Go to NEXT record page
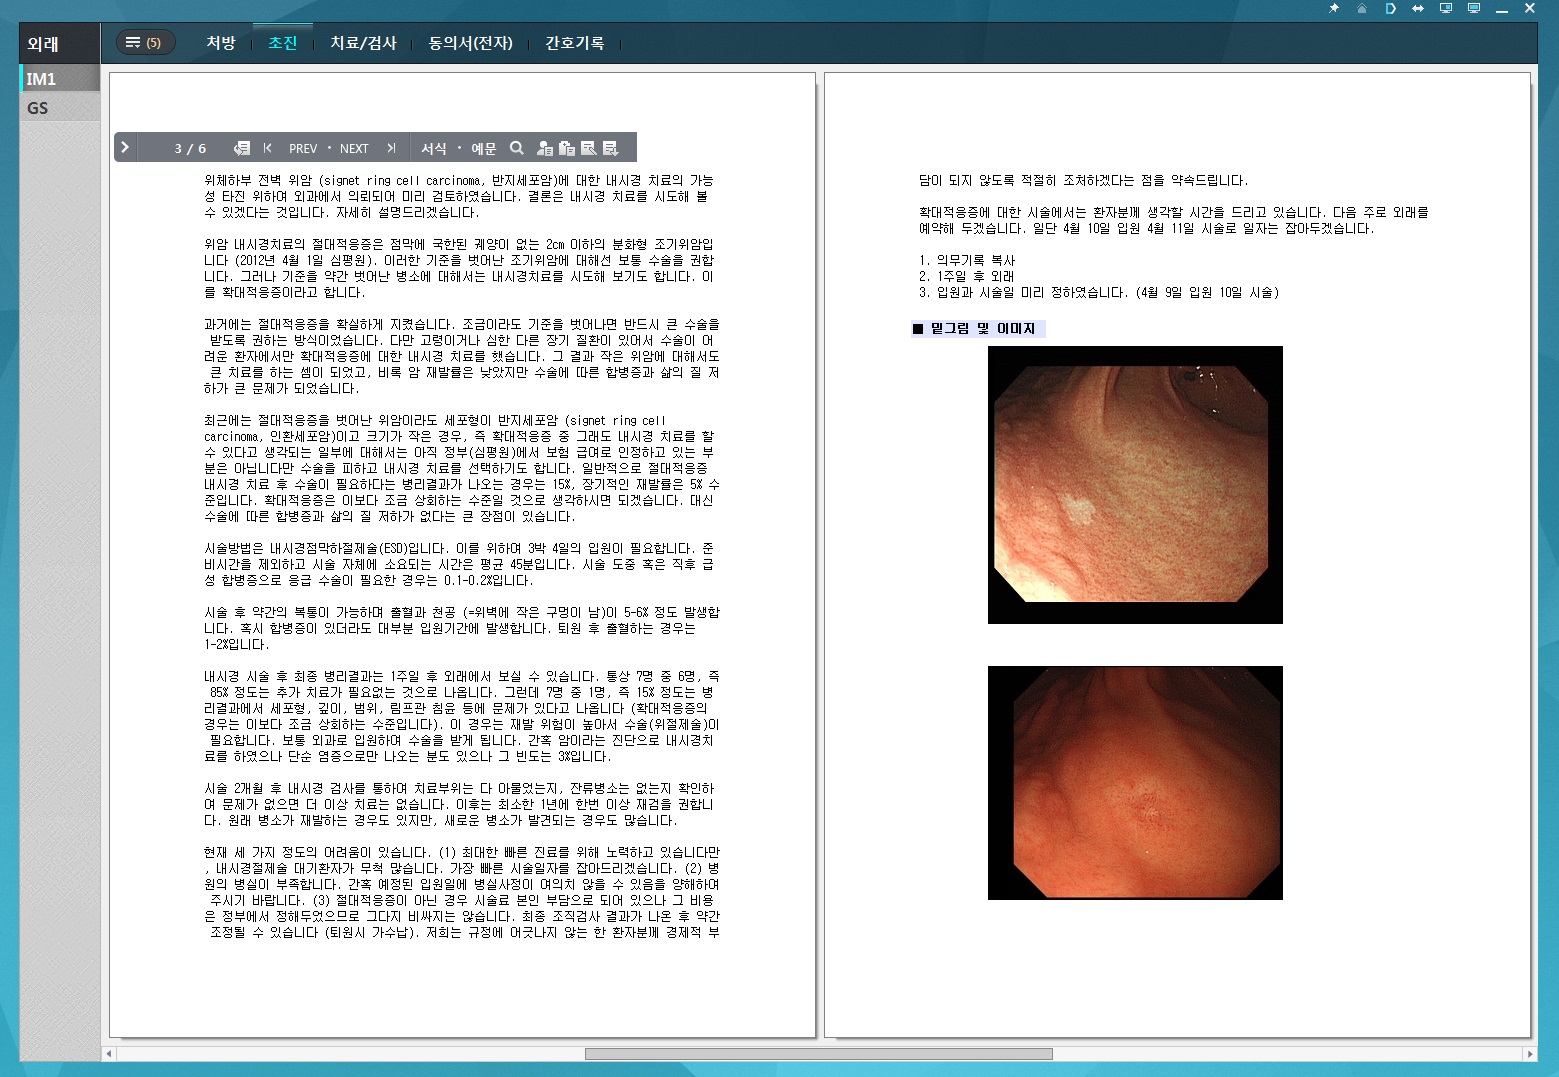Image resolution: width=1559 pixels, height=1077 pixels. (354, 148)
